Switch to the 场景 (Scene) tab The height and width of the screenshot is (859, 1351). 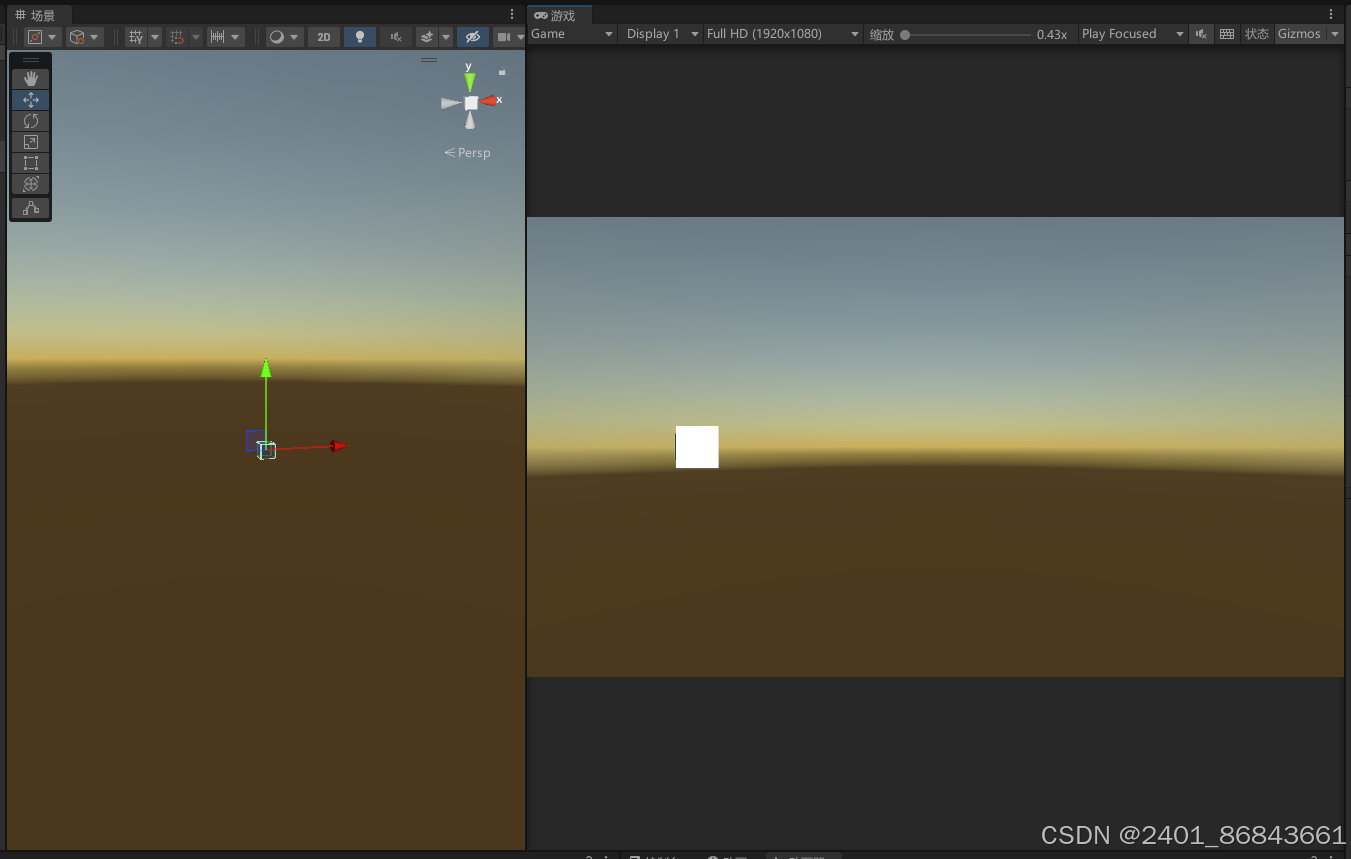coord(38,14)
